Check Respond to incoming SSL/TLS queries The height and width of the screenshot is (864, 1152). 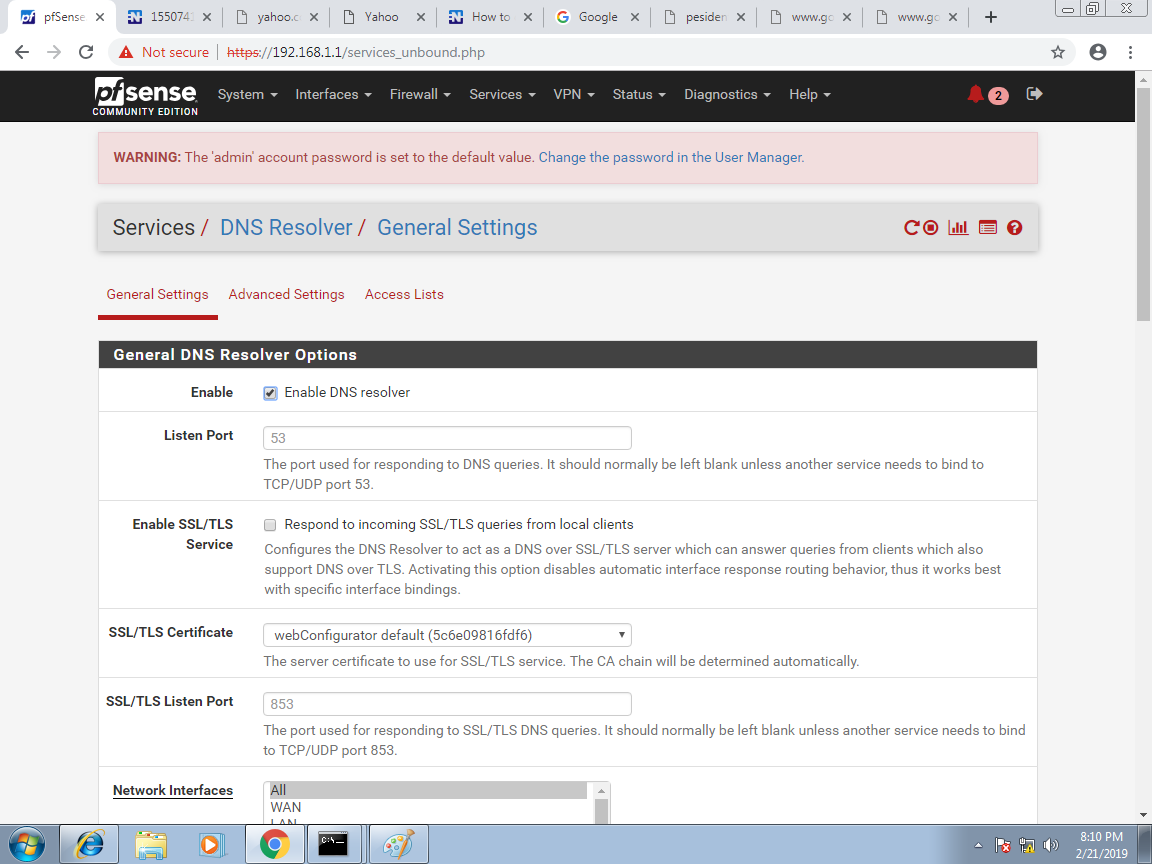pos(270,525)
